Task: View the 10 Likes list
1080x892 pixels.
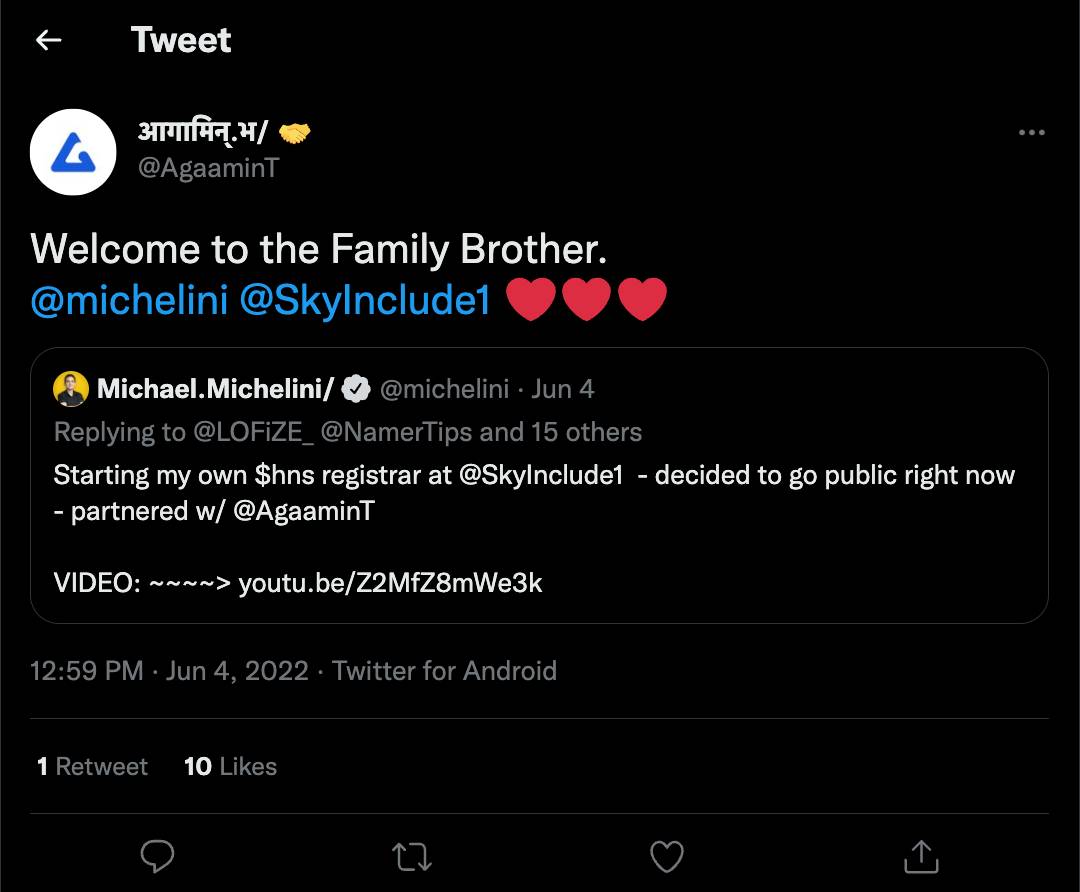Action: (230, 766)
